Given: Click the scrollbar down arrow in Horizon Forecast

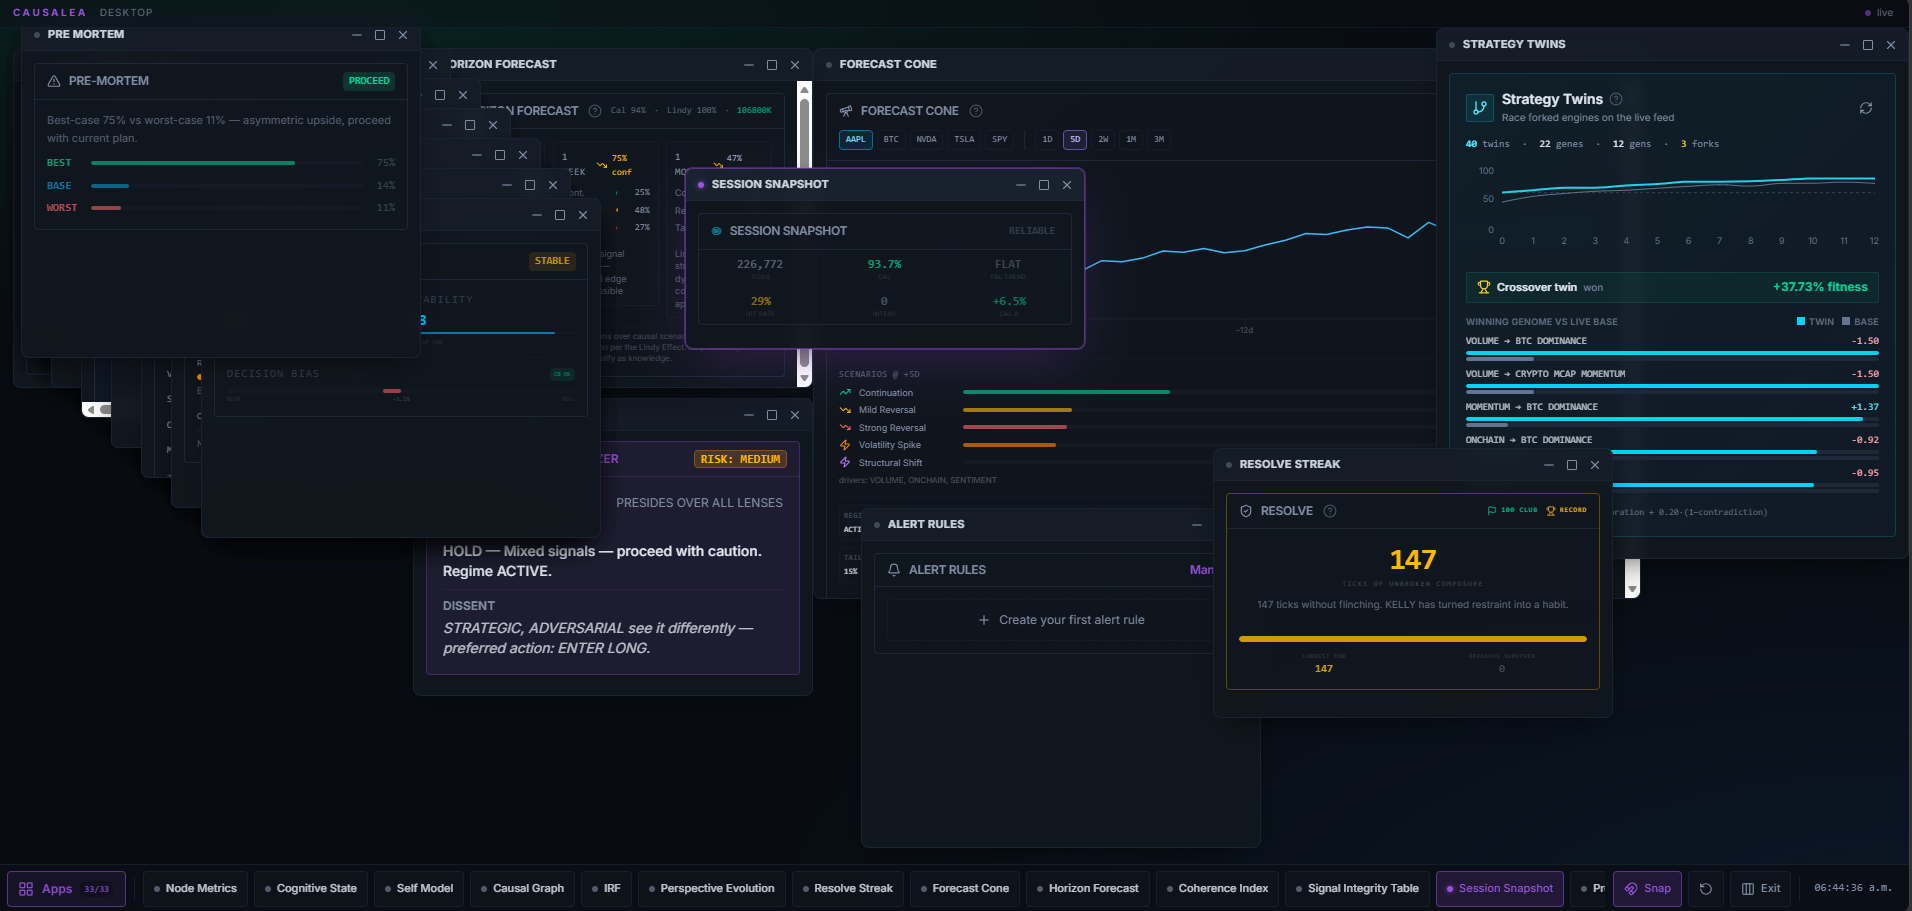Looking at the screenshot, I should (x=804, y=378).
